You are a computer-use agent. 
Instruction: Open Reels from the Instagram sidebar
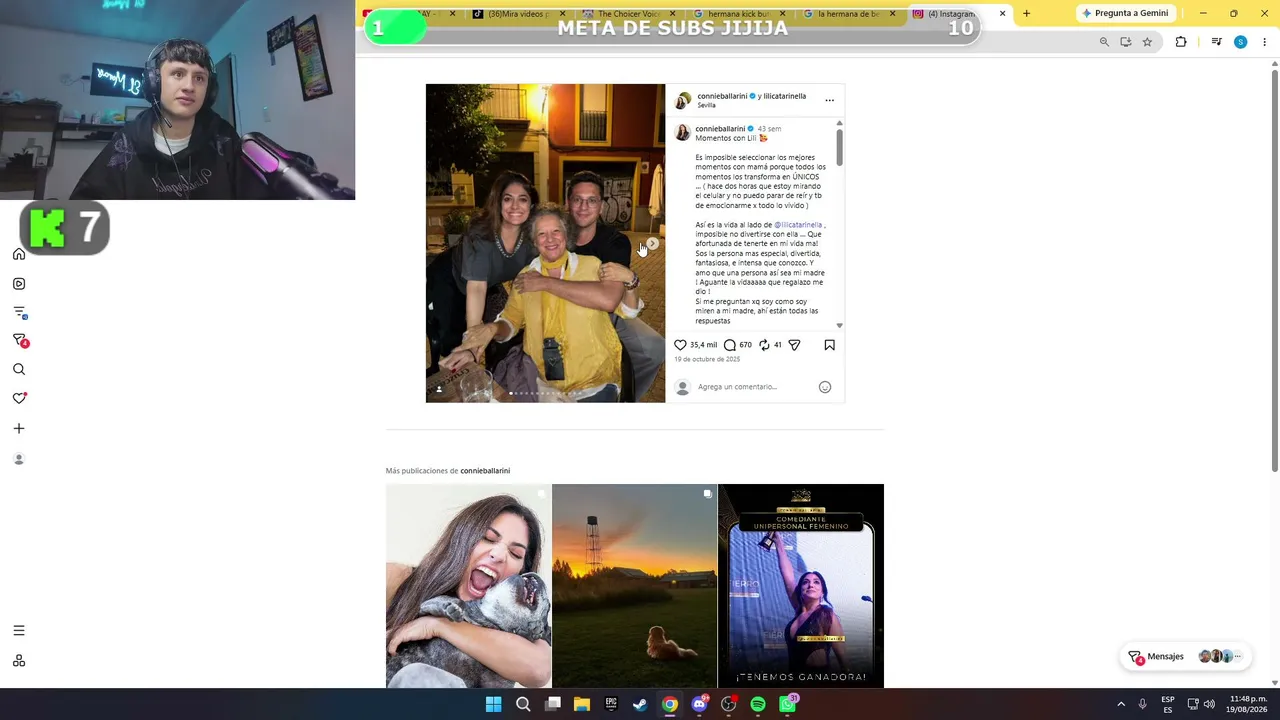[x=19, y=284]
